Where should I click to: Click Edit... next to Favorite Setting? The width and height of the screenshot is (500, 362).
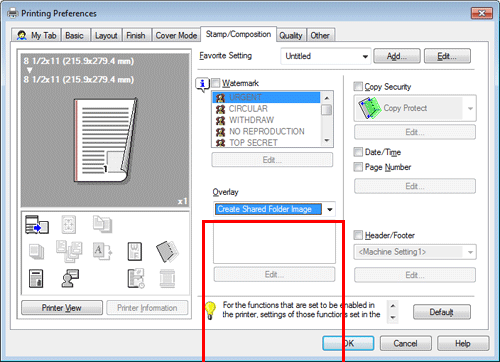click(447, 56)
